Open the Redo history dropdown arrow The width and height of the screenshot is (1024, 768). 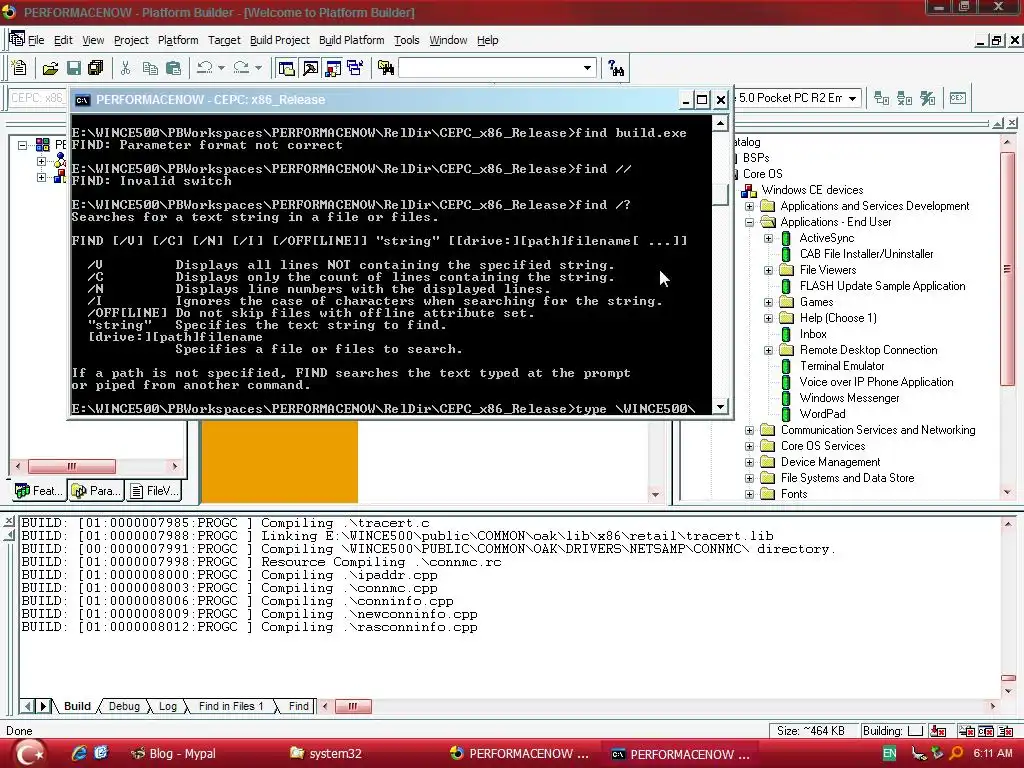coord(259,68)
